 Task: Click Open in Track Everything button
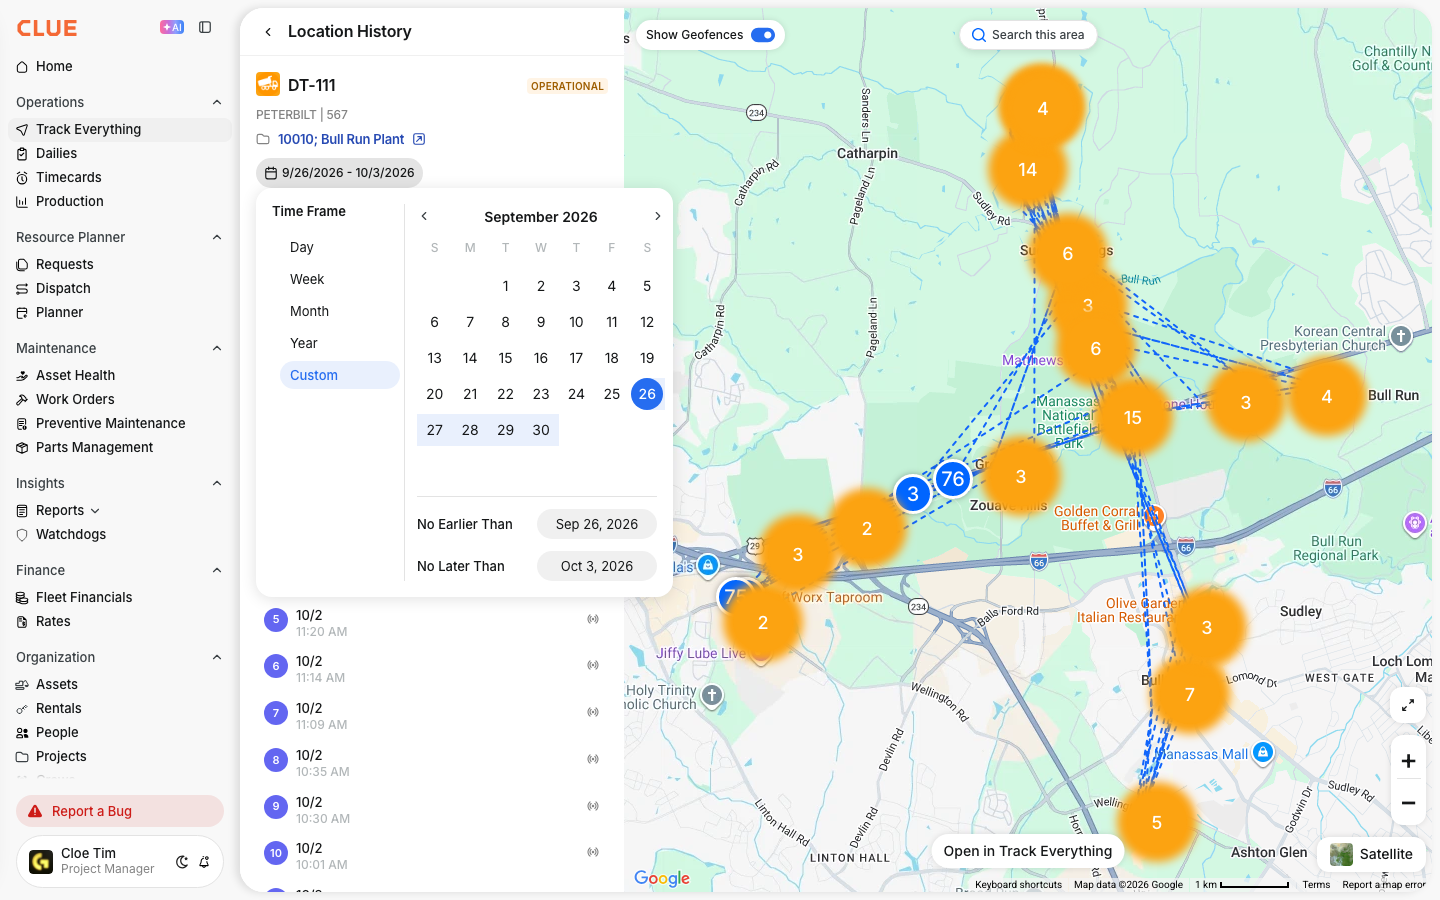tap(1027, 851)
